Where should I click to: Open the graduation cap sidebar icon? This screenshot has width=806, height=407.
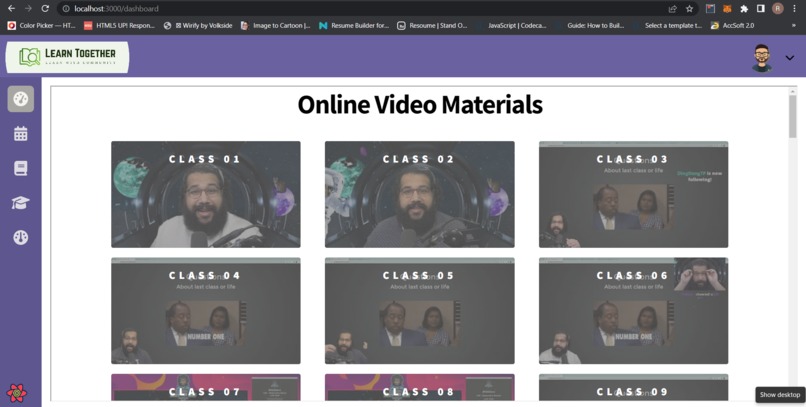21,203
